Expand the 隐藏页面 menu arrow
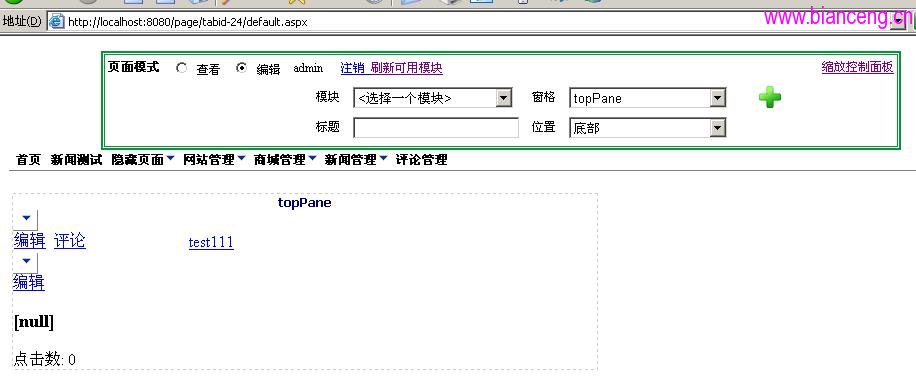The image size is (916, 384). pos(170,158)
